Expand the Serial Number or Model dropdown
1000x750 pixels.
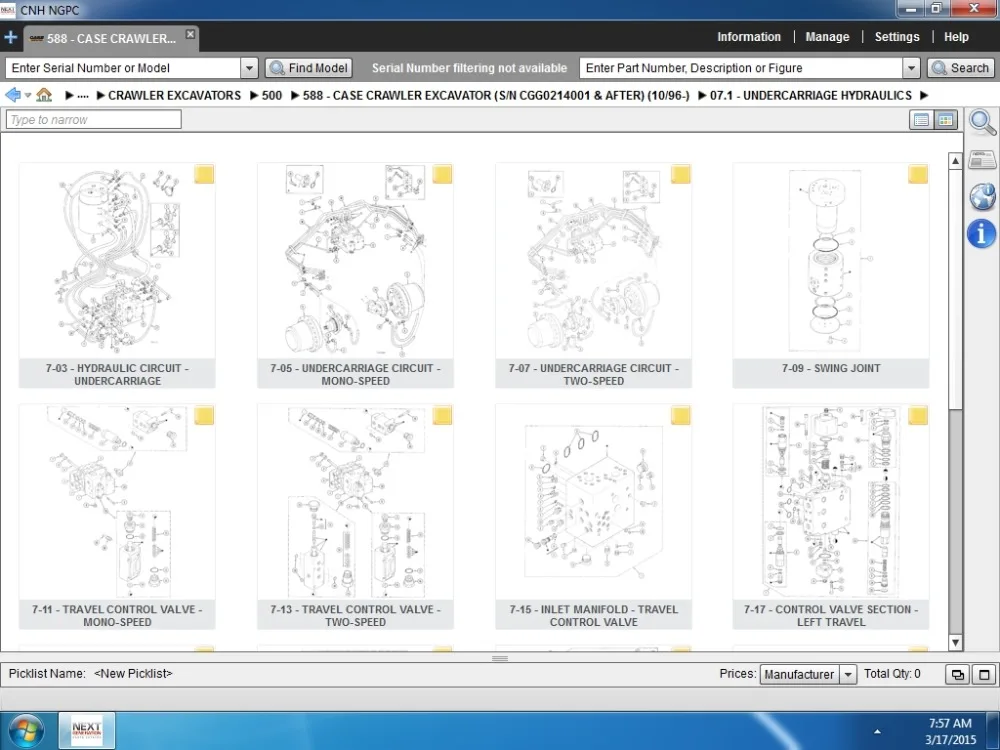249,68
